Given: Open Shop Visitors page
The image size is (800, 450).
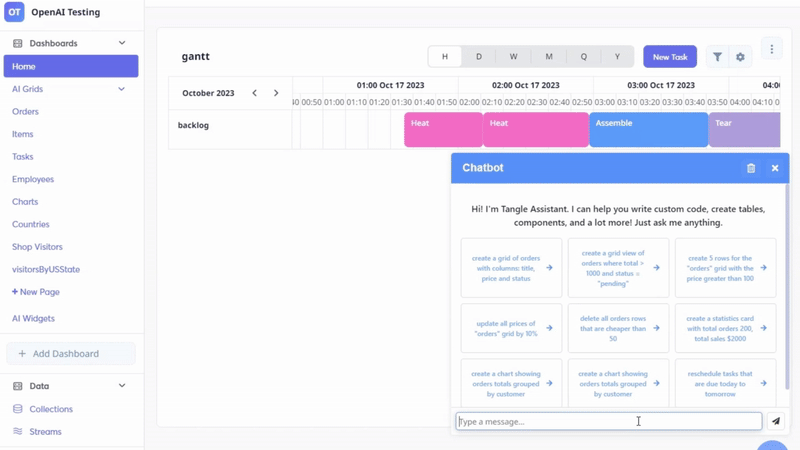Looking at the screenshot, I should 37,246.
